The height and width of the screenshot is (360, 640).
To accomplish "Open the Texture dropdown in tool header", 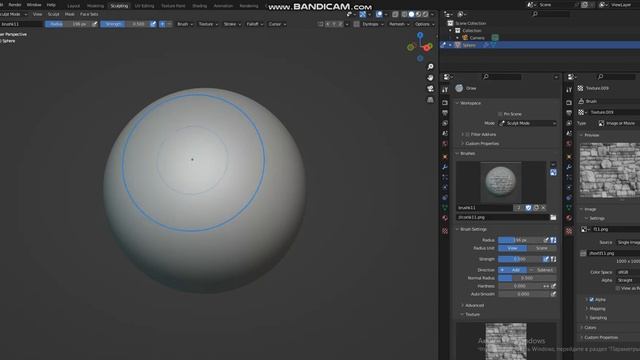I will (208, 24).
